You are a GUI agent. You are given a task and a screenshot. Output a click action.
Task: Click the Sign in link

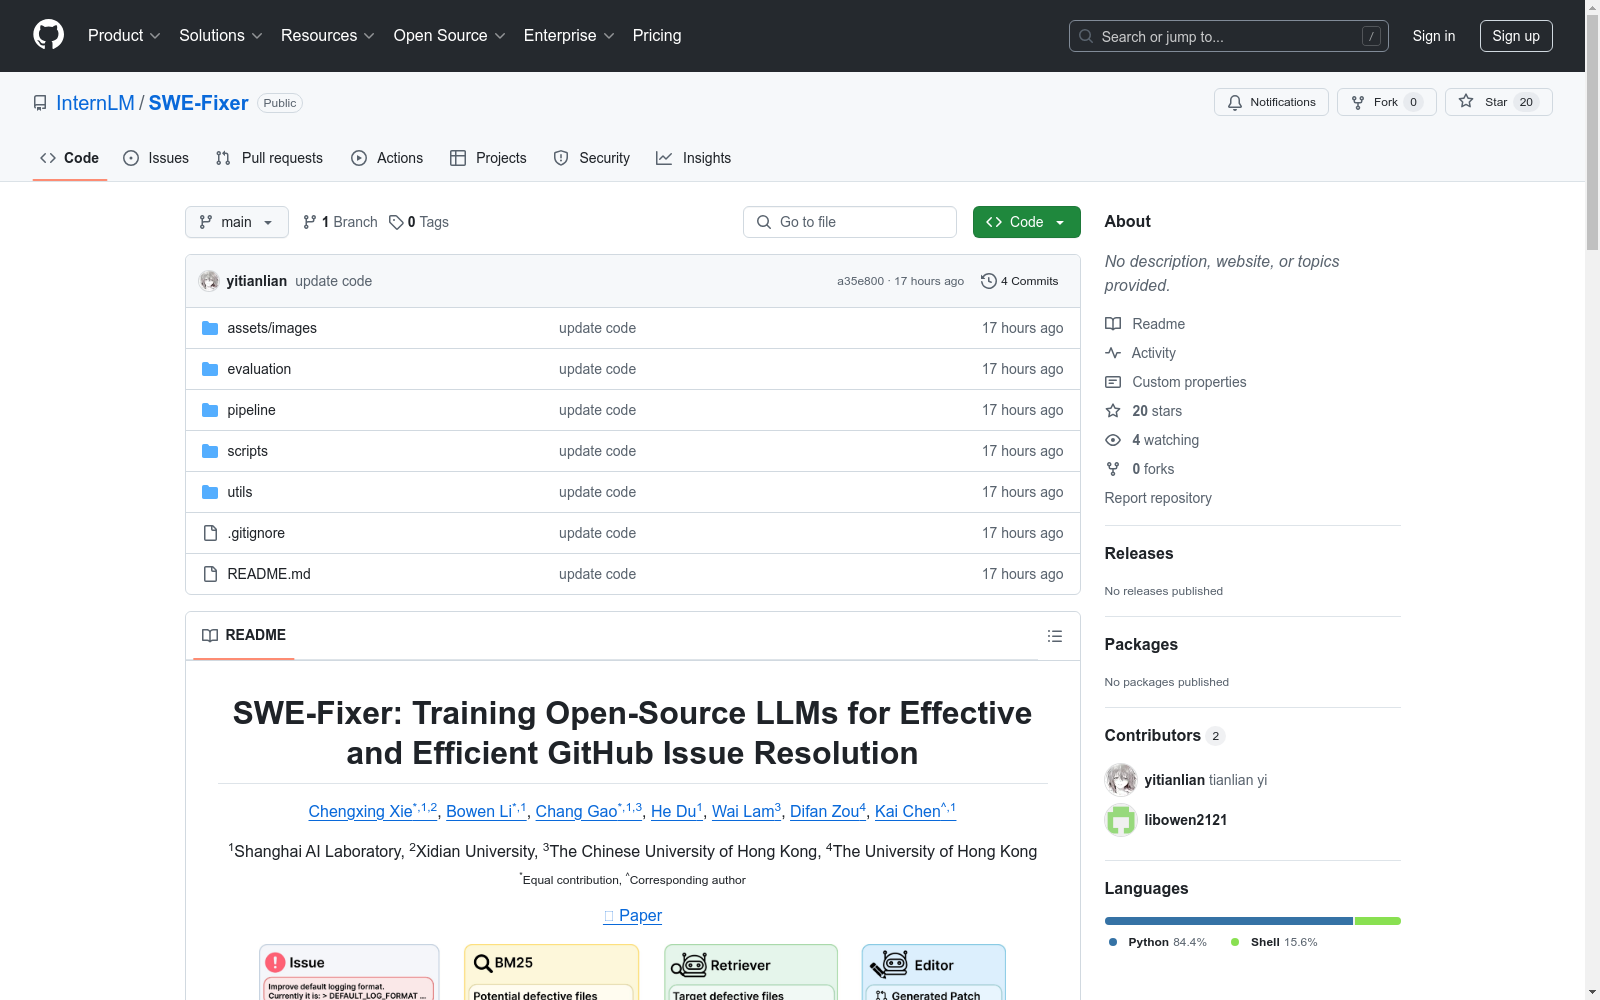pos(1434,36)
